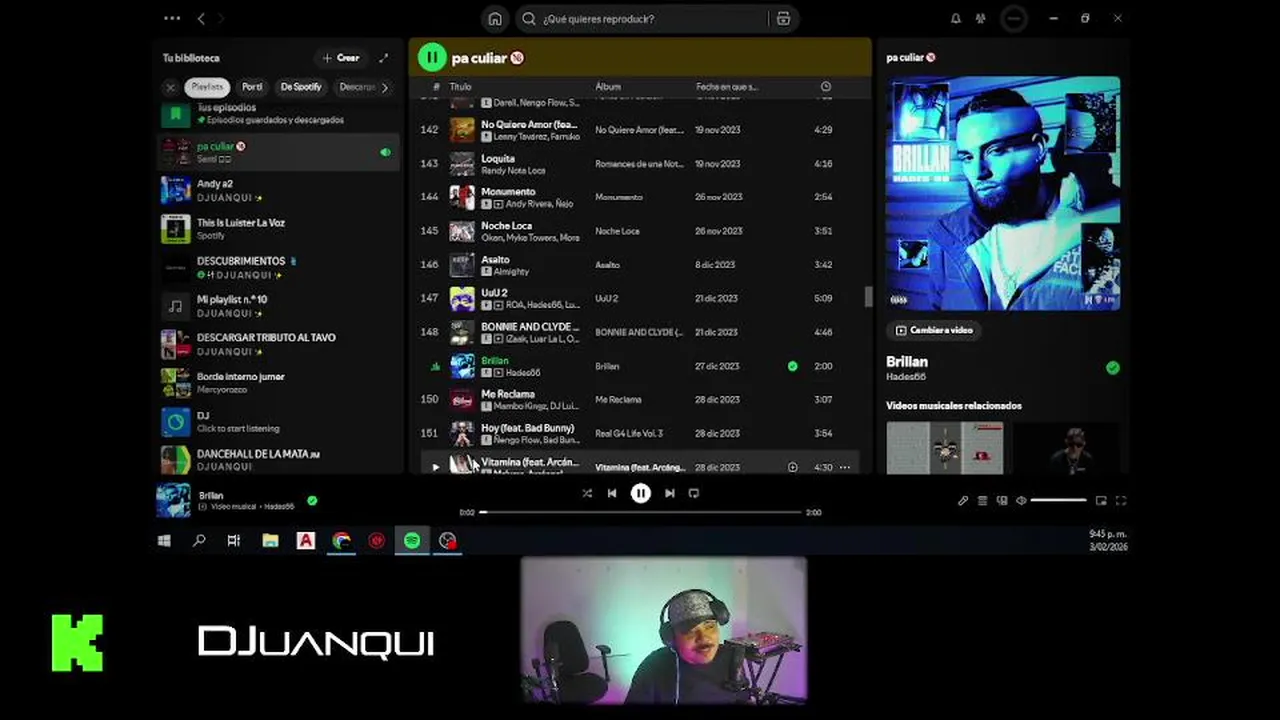Open Hades66 artist link in right panel
The width and height of the screenshot is (1280, 720).
906,377
